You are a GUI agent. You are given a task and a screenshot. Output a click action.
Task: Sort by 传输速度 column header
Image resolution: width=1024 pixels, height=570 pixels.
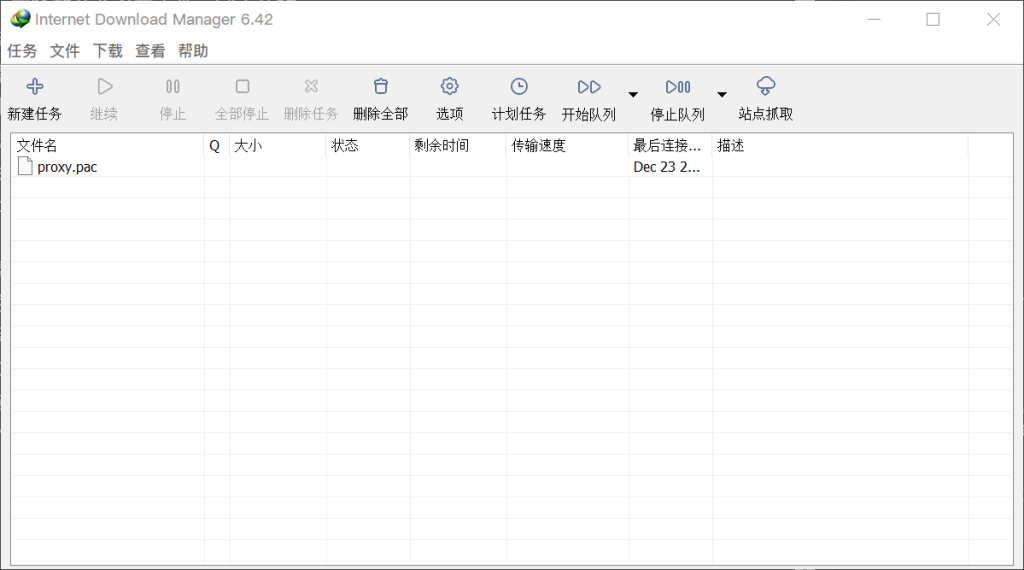tap(567, 146)
